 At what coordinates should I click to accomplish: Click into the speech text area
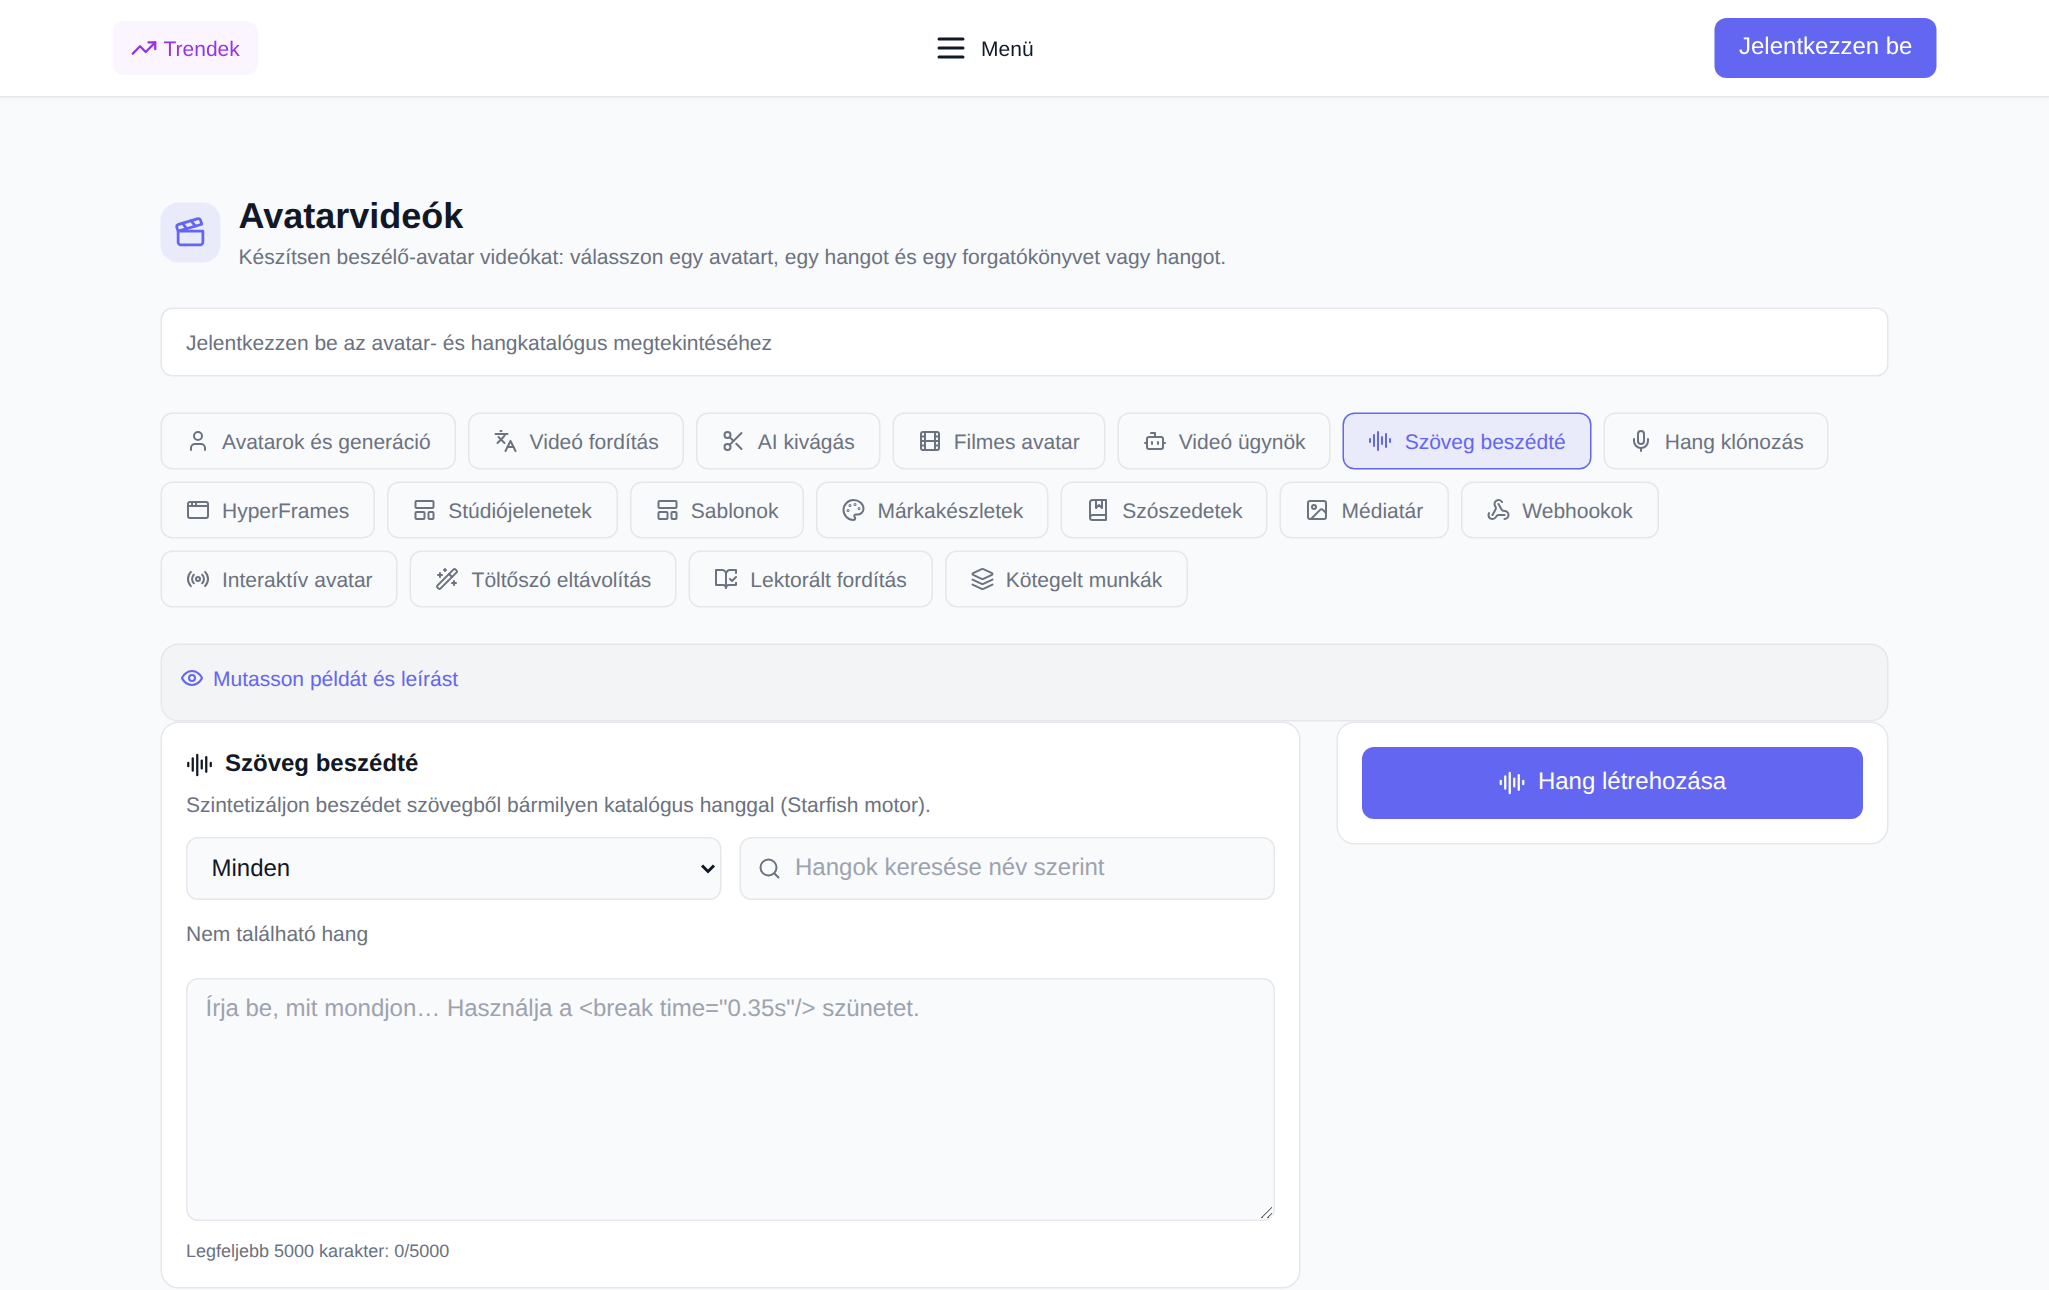730,1099
